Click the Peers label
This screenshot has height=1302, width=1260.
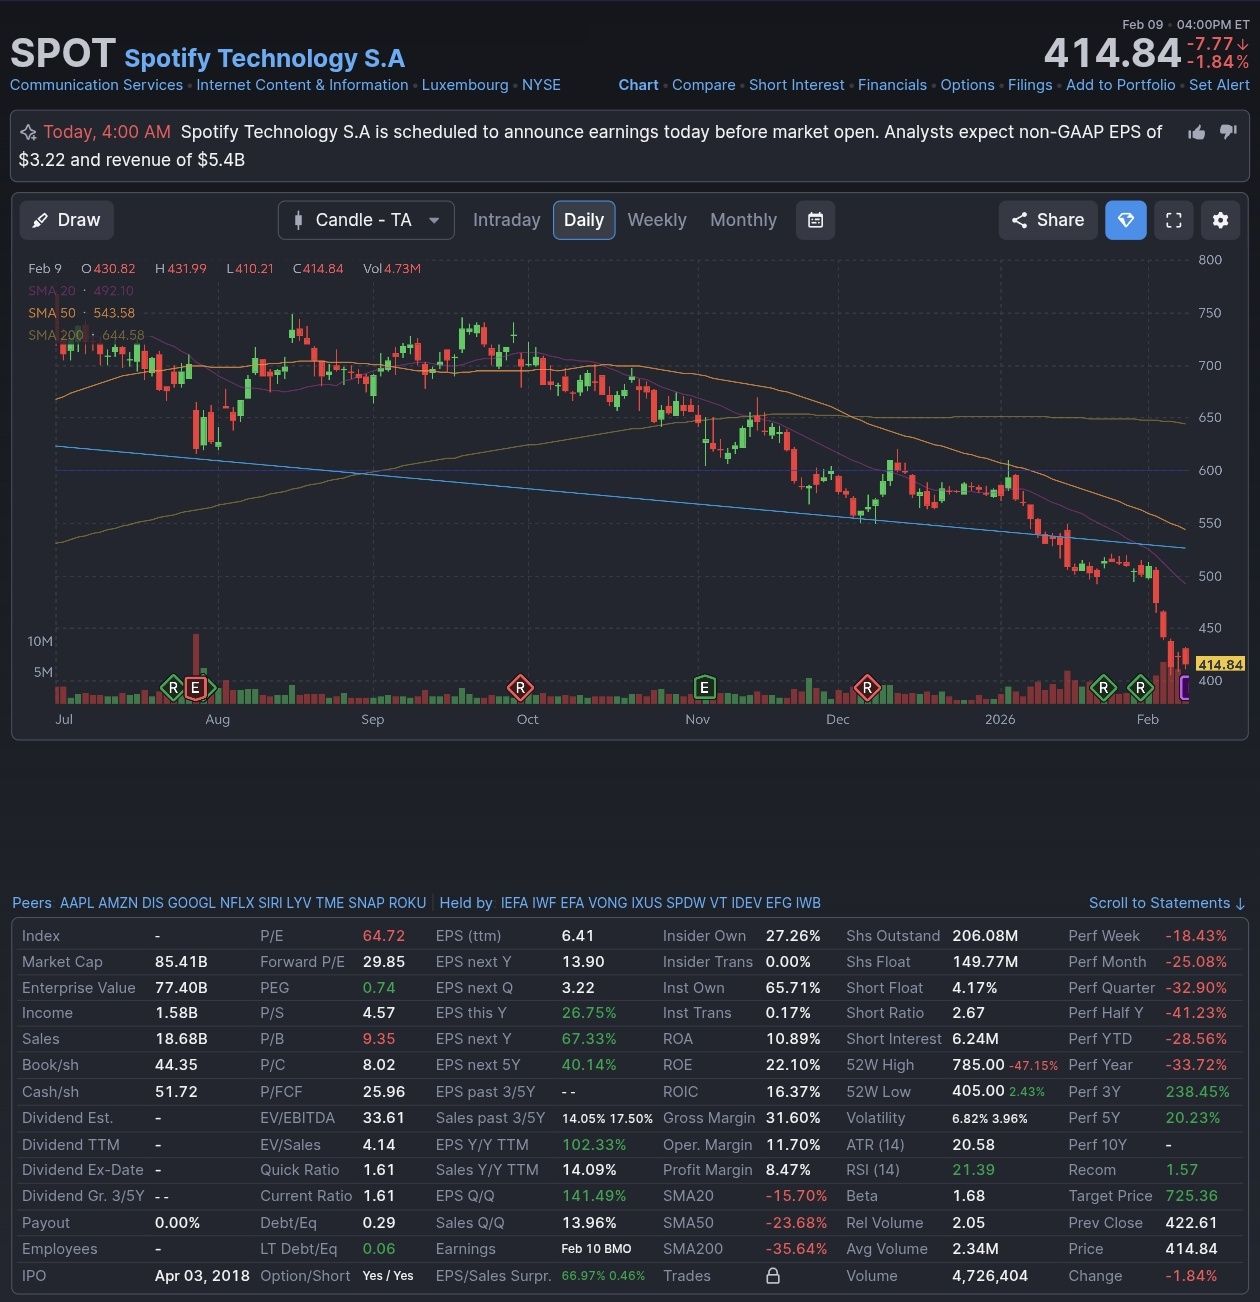32,903
